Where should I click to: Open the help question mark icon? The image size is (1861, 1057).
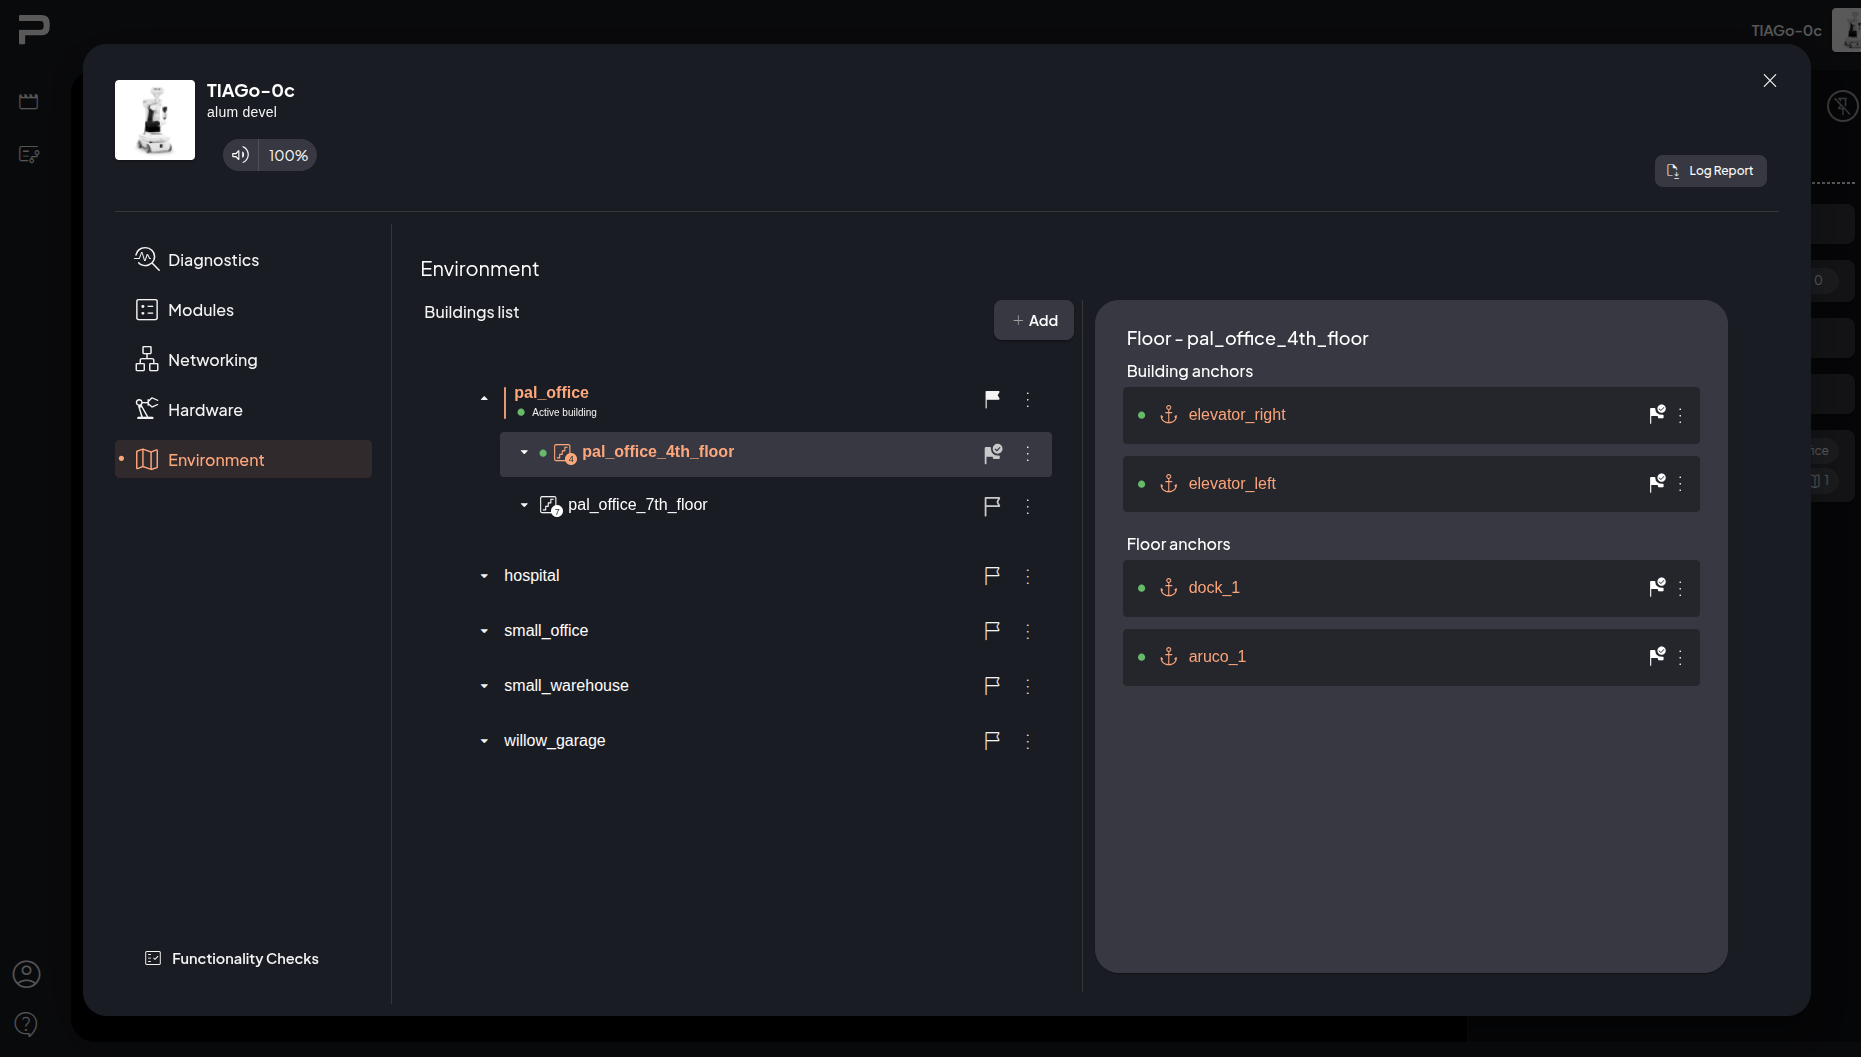click(x=27, y=1024)
